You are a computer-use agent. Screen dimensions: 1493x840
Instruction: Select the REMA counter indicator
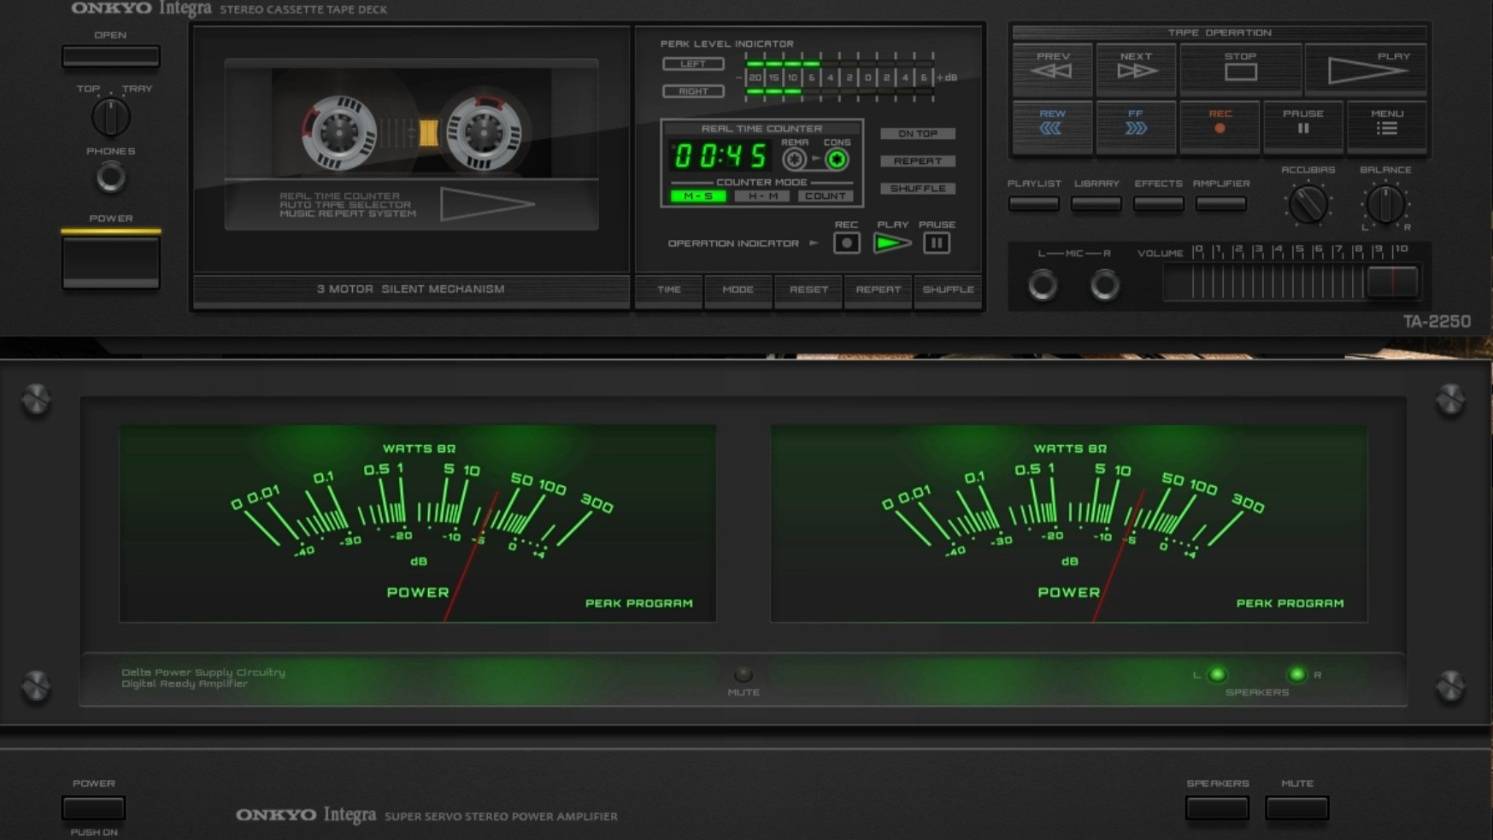(x=795, y=159)
